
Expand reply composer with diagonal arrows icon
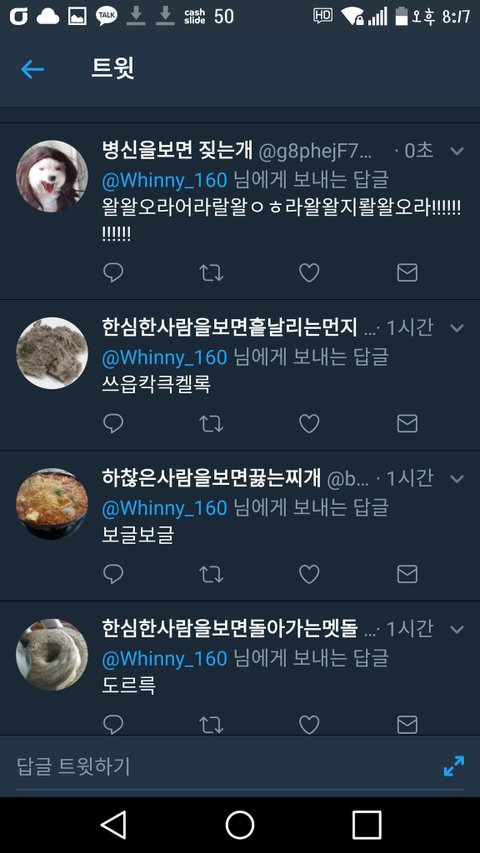454,766
